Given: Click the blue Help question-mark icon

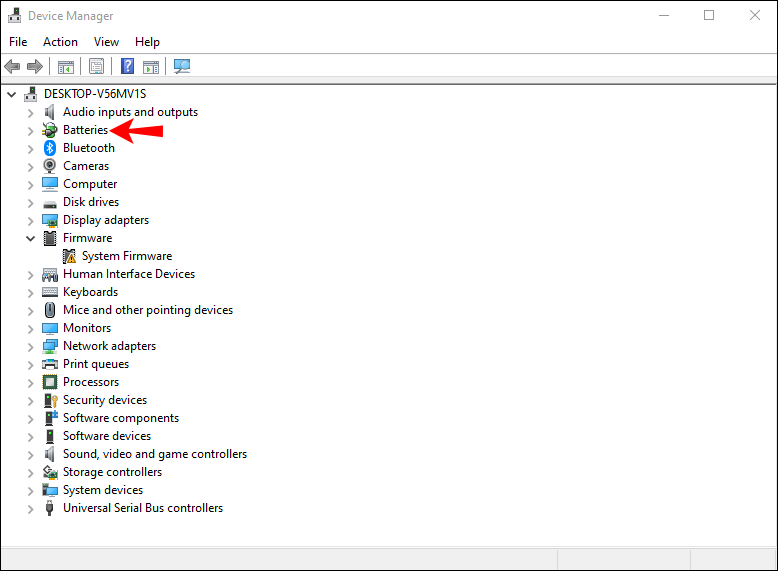Looking at the screenshot, I should pyautogui.click(x=128, y=66).
